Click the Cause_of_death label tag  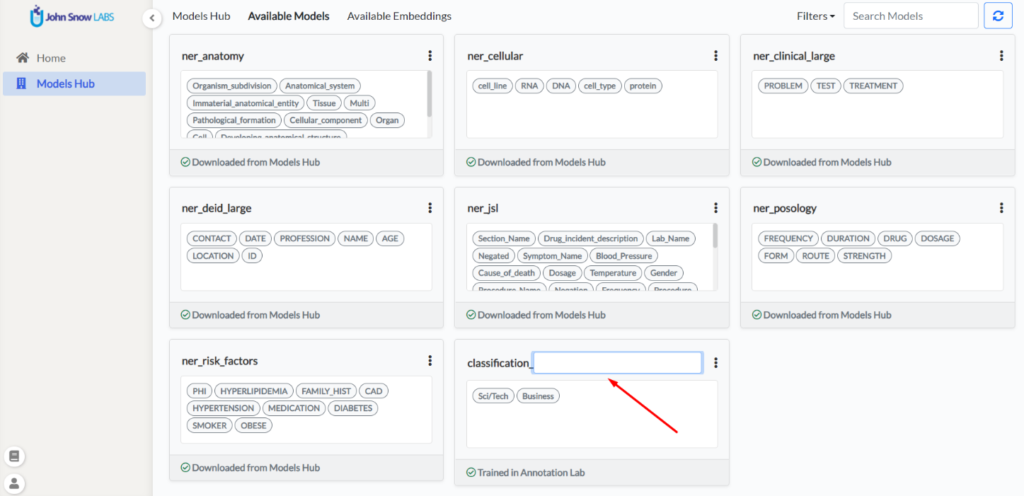tap(507, 273)
